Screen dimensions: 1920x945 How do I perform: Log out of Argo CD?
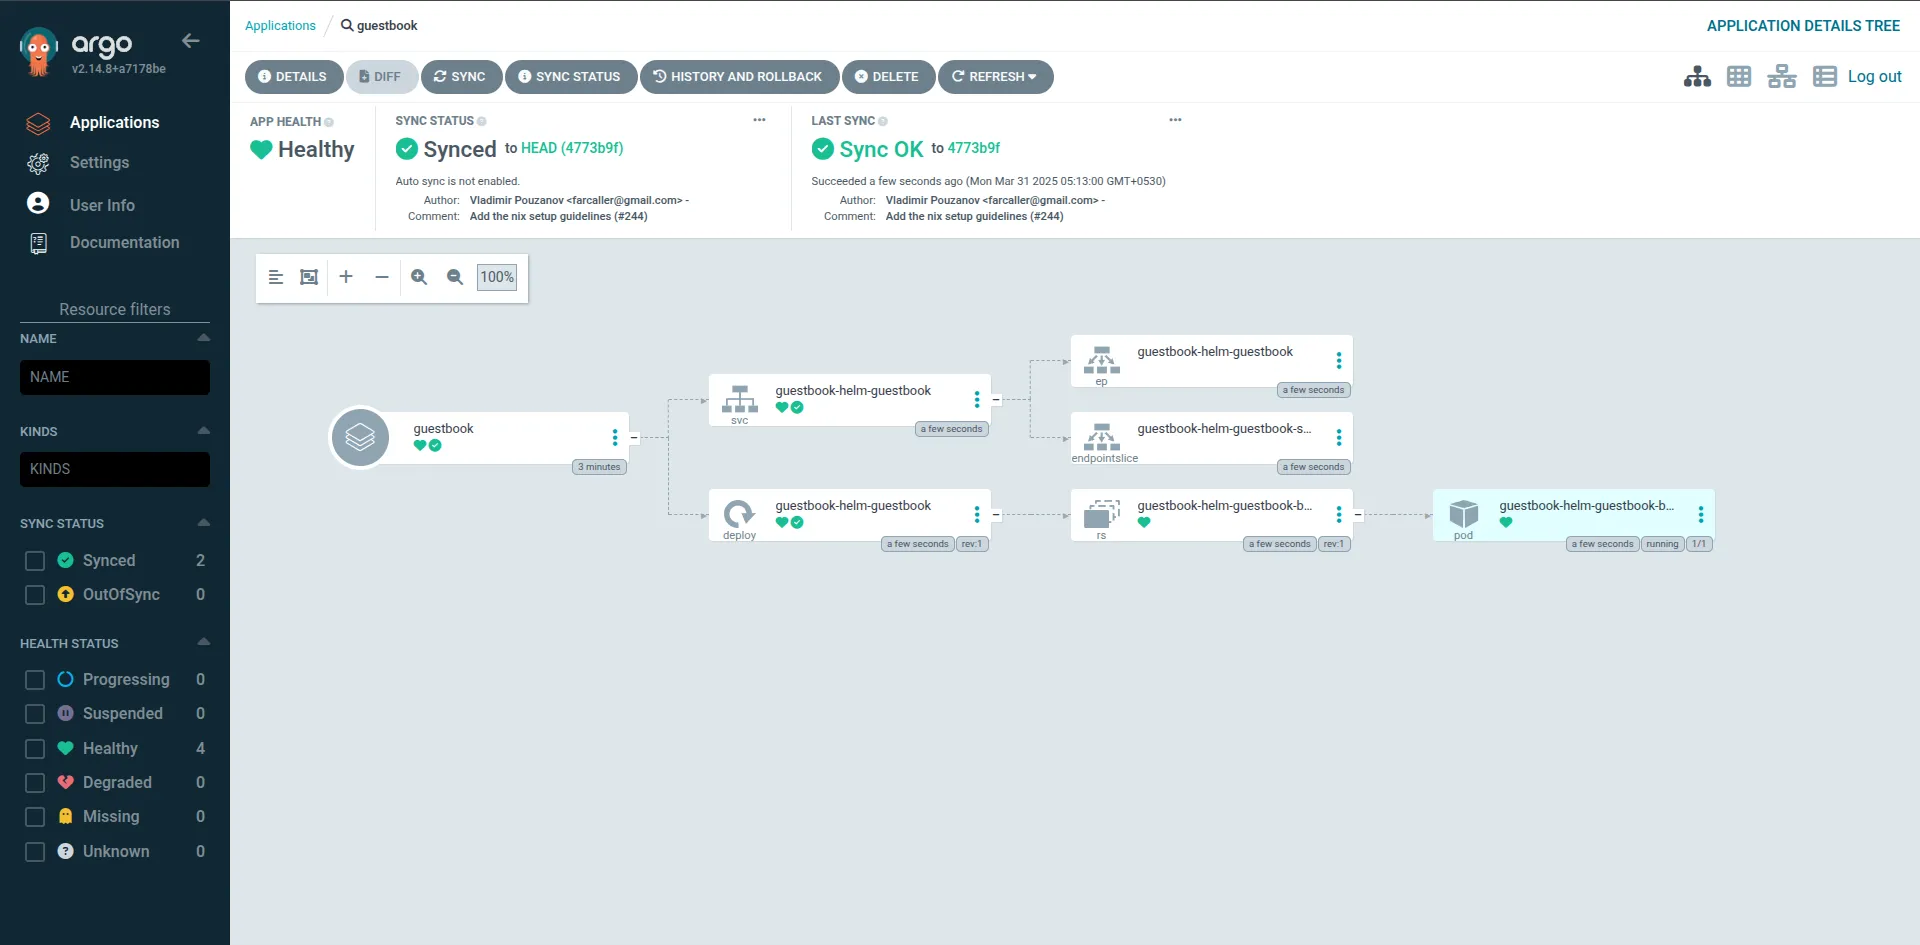(x=1874, y=76)
